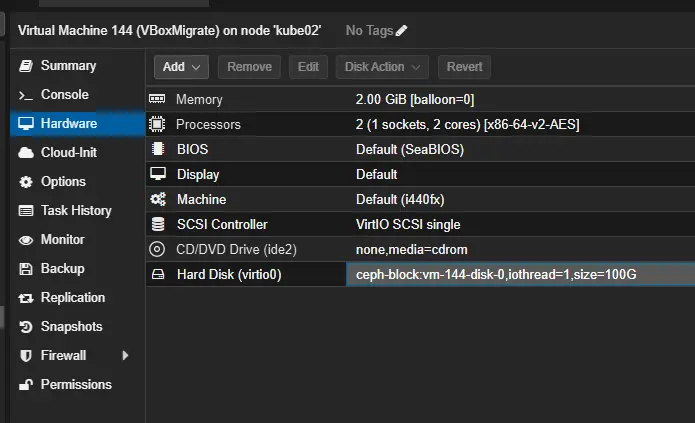
Task: Open the Permissions page
Action: coord(75,385)
